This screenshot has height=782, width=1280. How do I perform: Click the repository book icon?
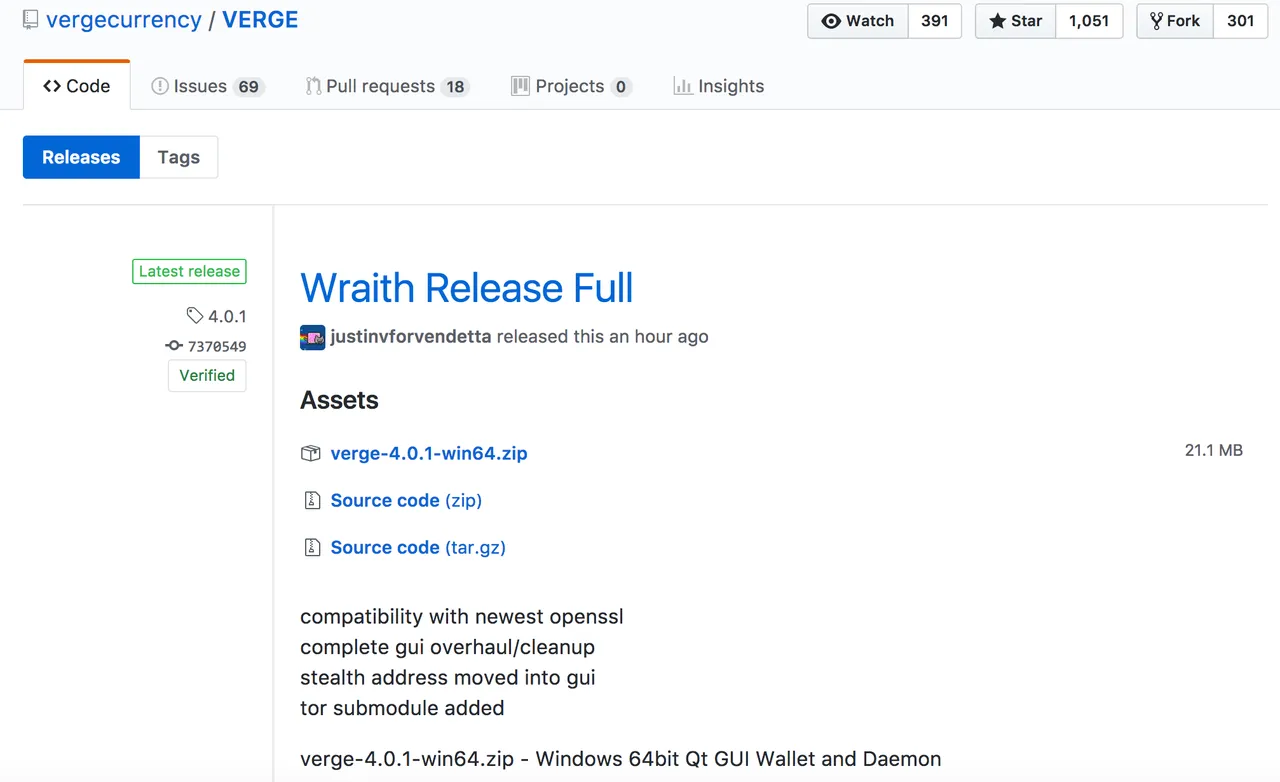tap(31, 20)
